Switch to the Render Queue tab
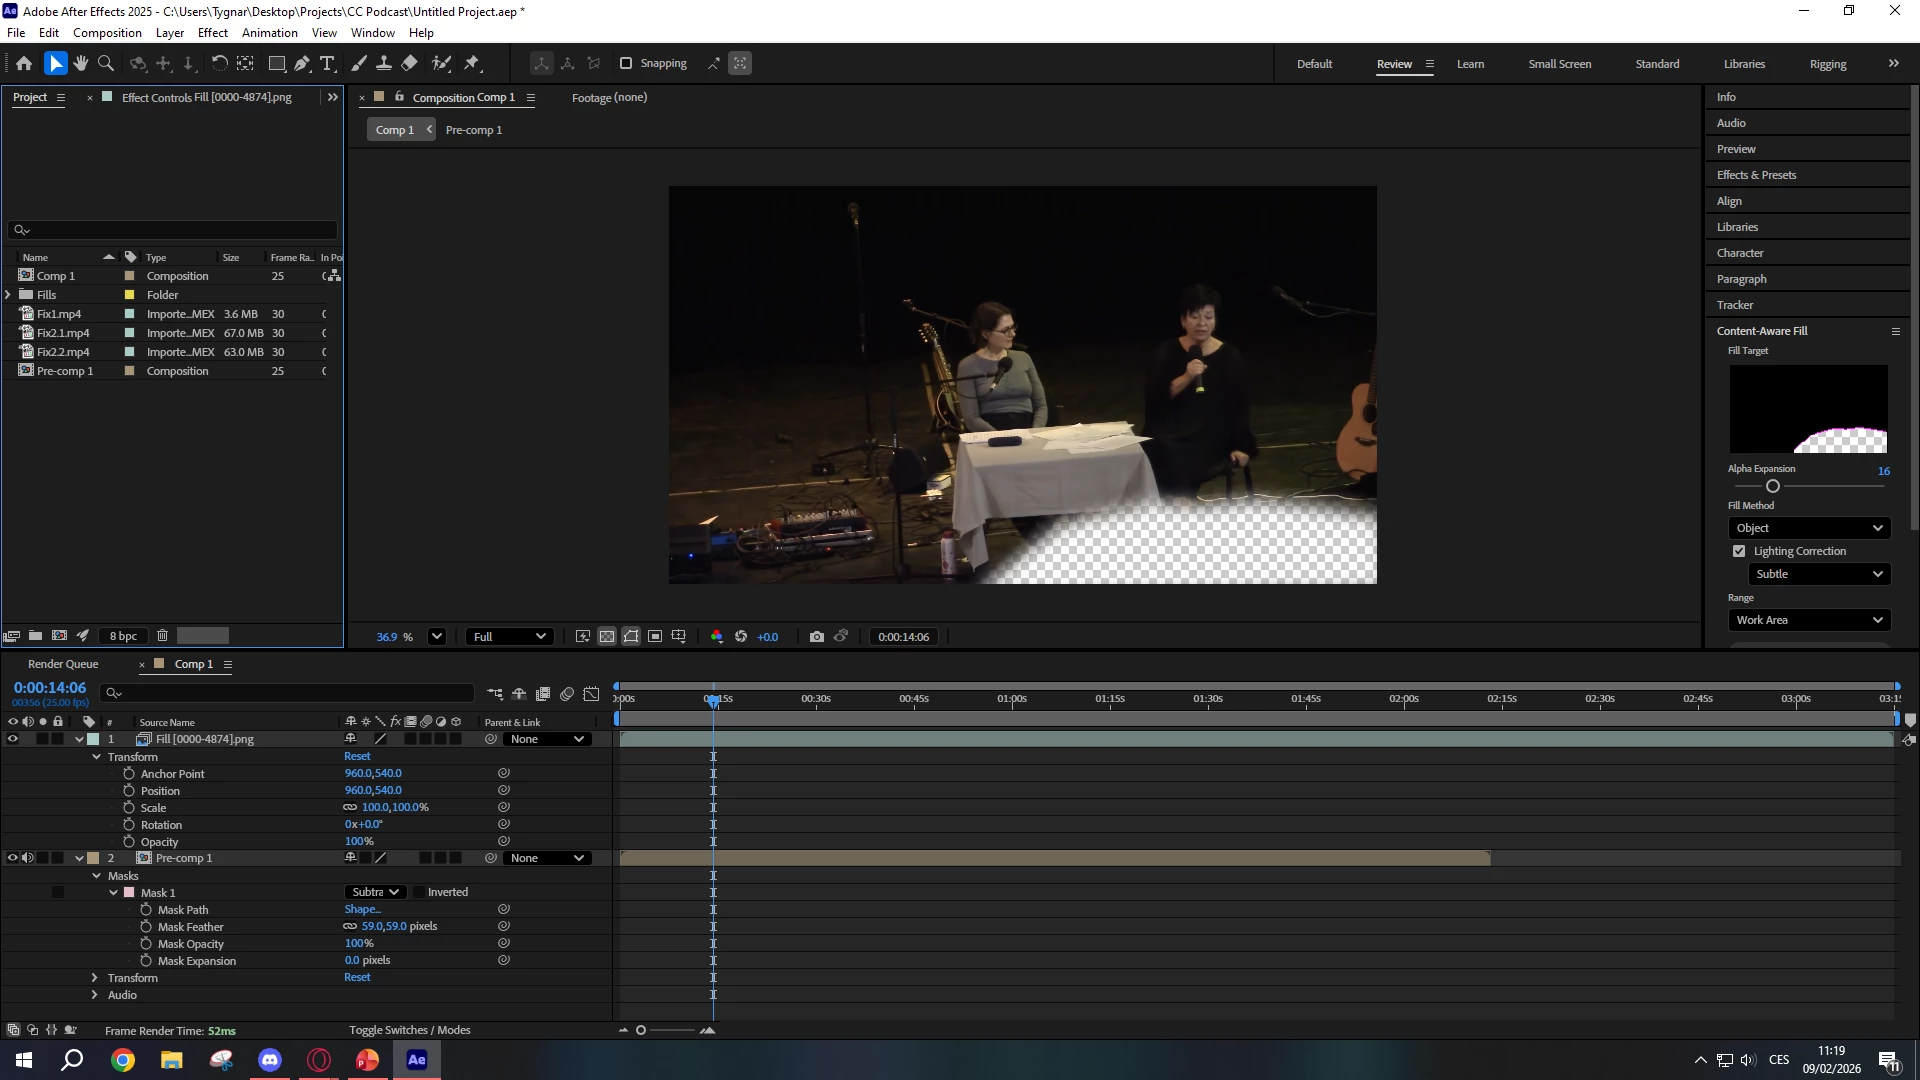1920x1080 pixels. [x=63, y=664]
